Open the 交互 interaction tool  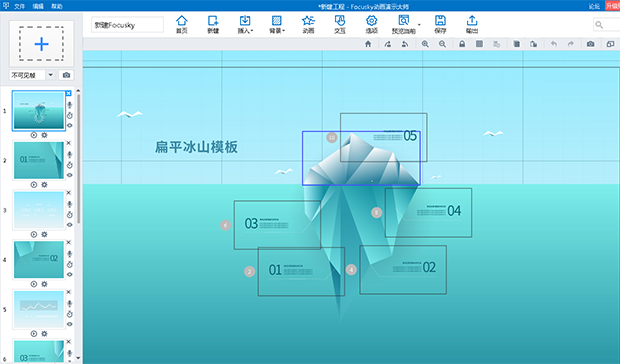pos(340,25)
